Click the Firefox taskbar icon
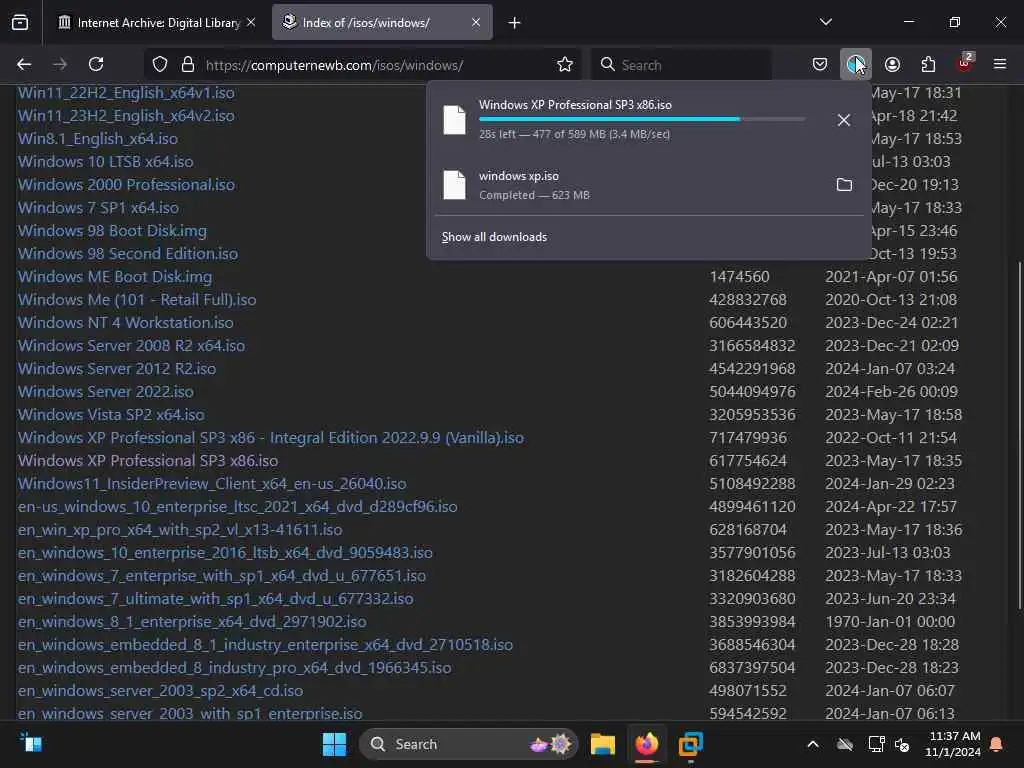 pos(647,744)
